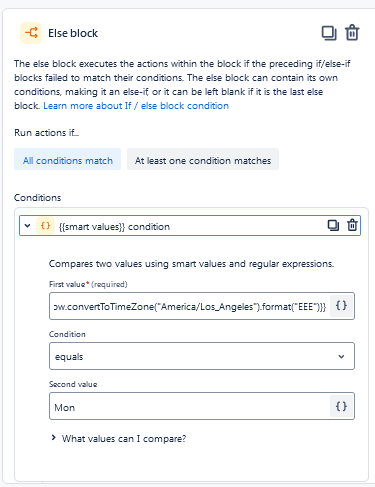Screen dimensions: 375x487
Task: Click the dropdown arrow beside equals
Action: tap(341, 356)
